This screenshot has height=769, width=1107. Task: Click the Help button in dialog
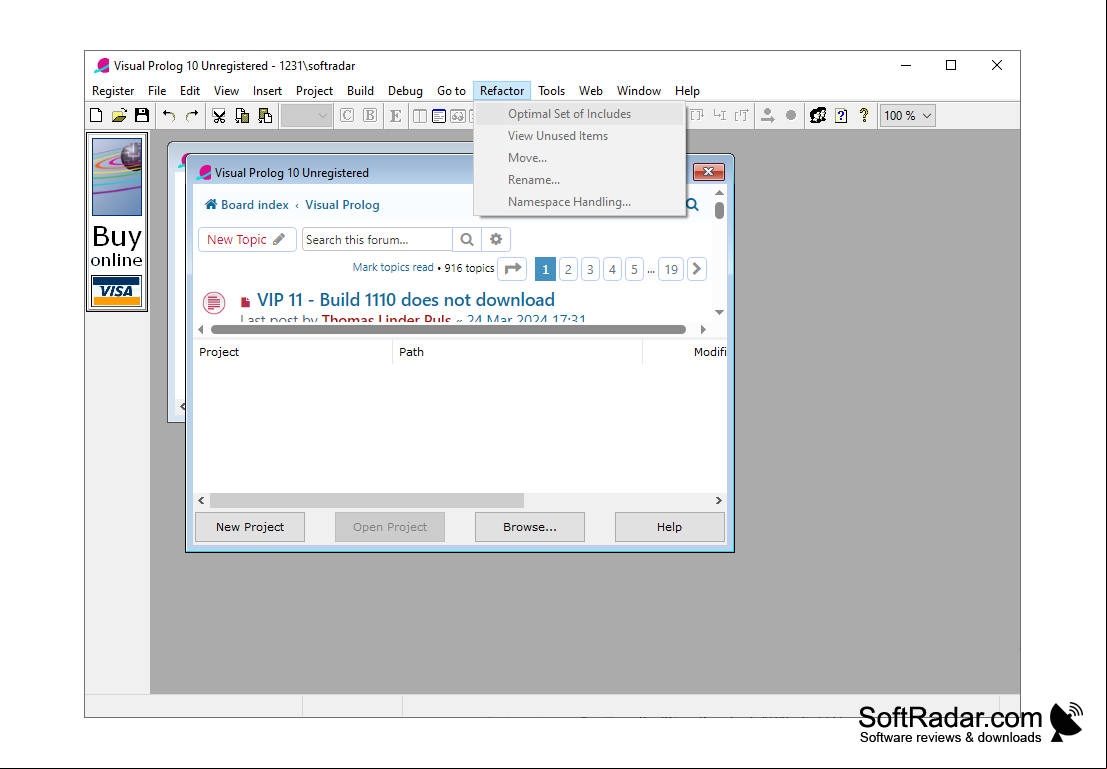tap(669, 527)
